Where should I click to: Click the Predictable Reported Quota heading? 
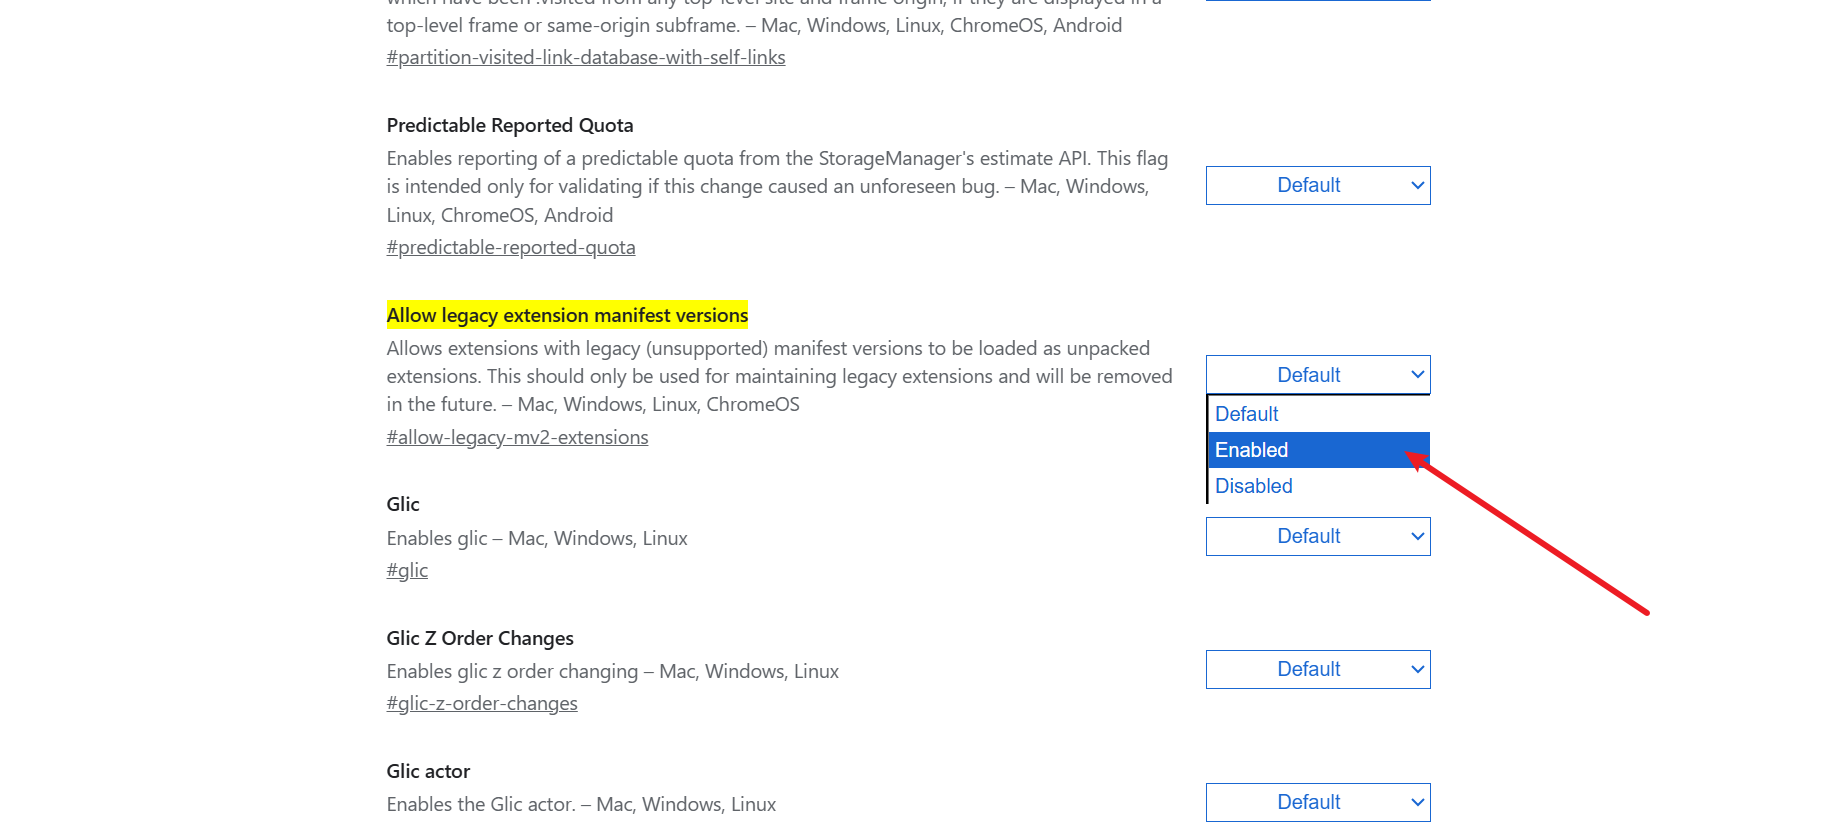[510, 125]
